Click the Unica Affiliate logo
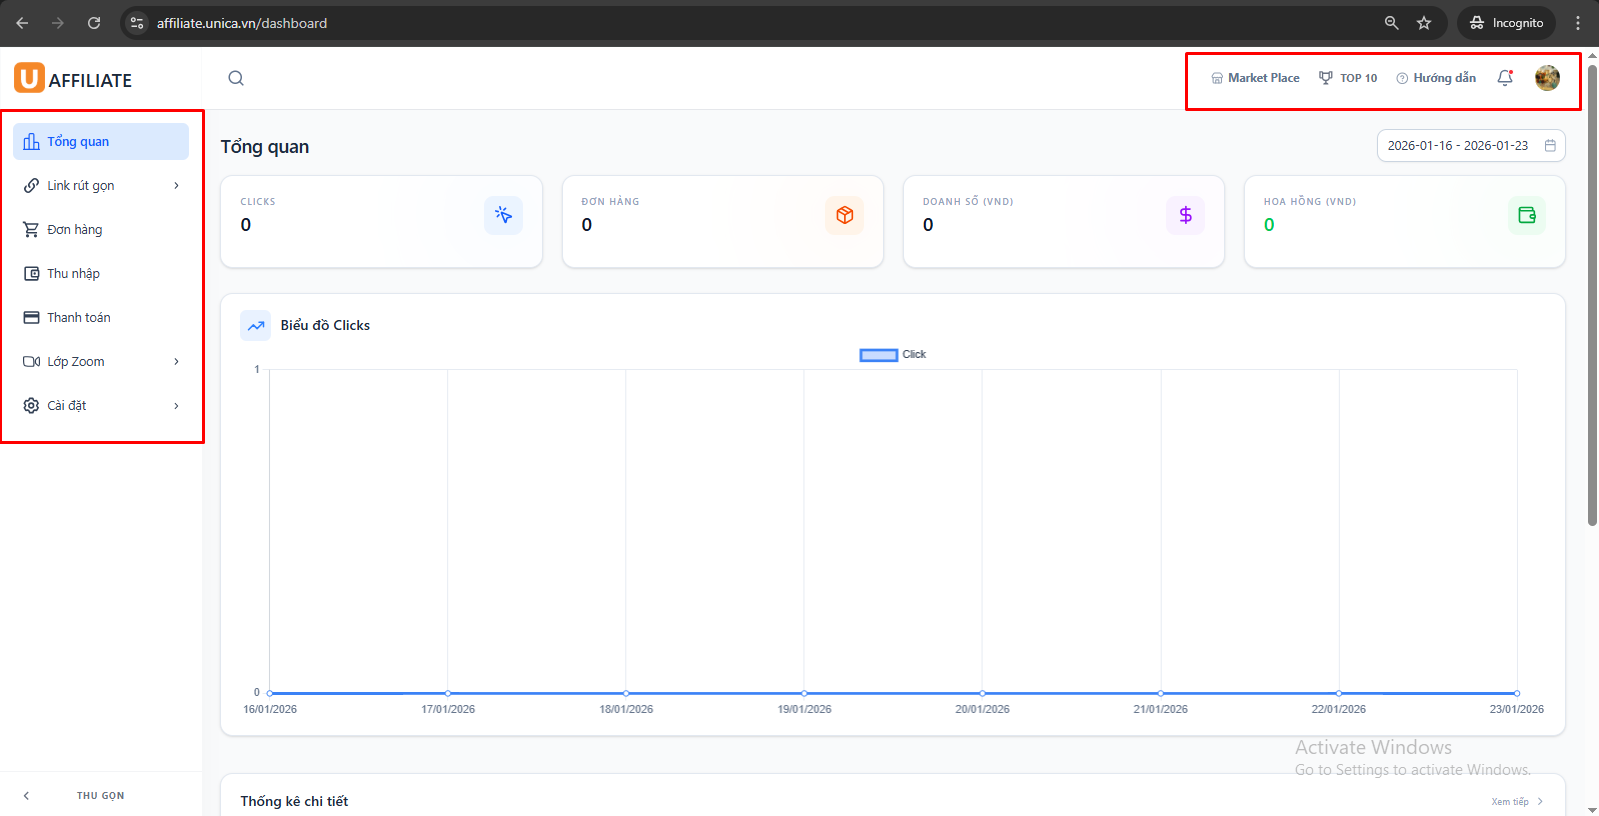Screen dimensions: 1599x816 pyautogui.click(x=73, y=79)
